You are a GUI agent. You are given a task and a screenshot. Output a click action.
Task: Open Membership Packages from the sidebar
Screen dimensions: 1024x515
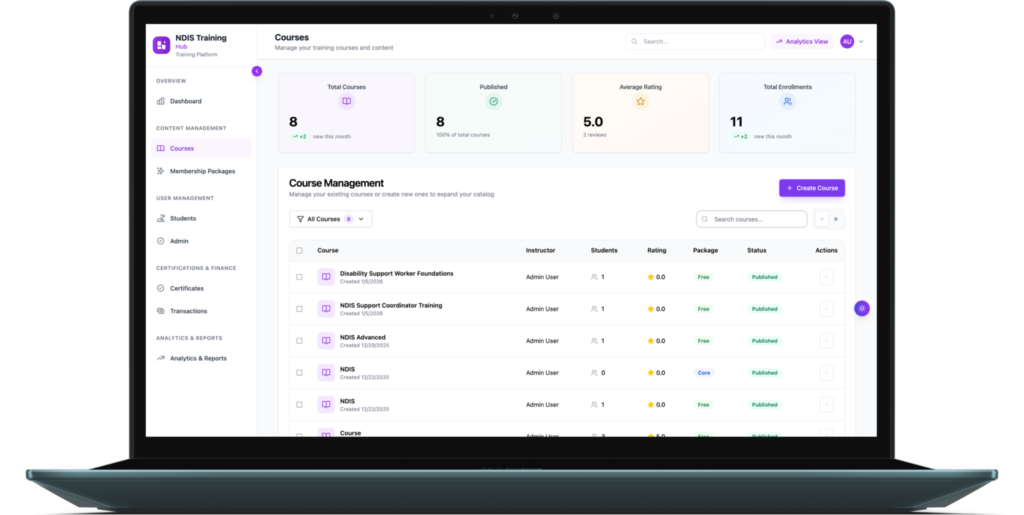coord(202,171)
